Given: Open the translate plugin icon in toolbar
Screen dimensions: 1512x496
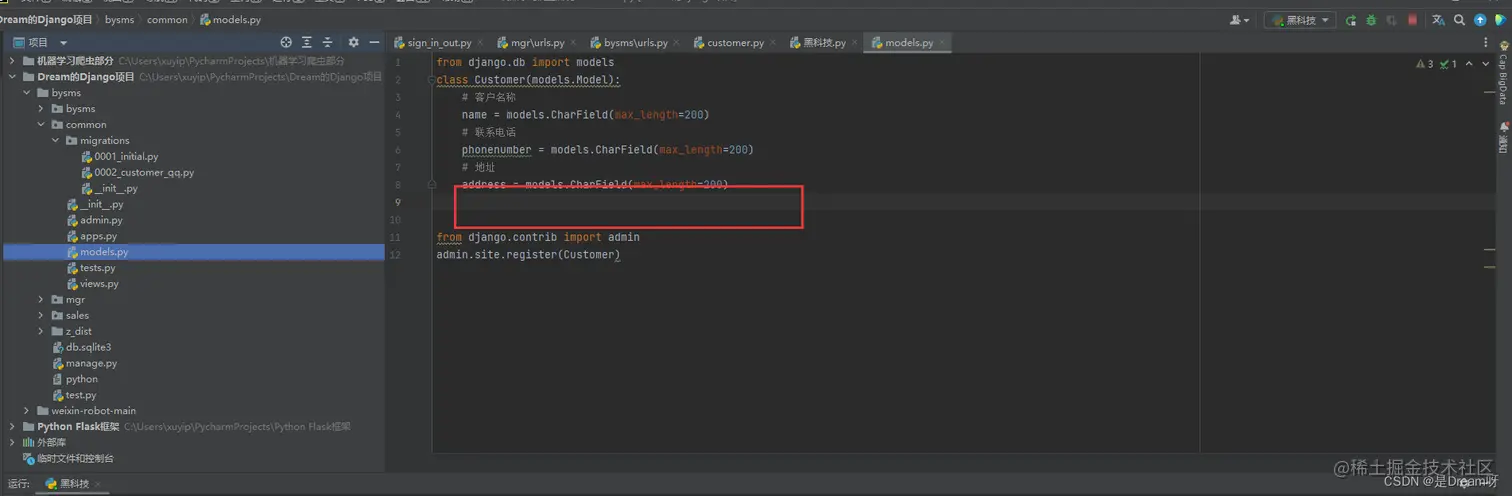Looking at the screenshot, I should (1438, 20).
